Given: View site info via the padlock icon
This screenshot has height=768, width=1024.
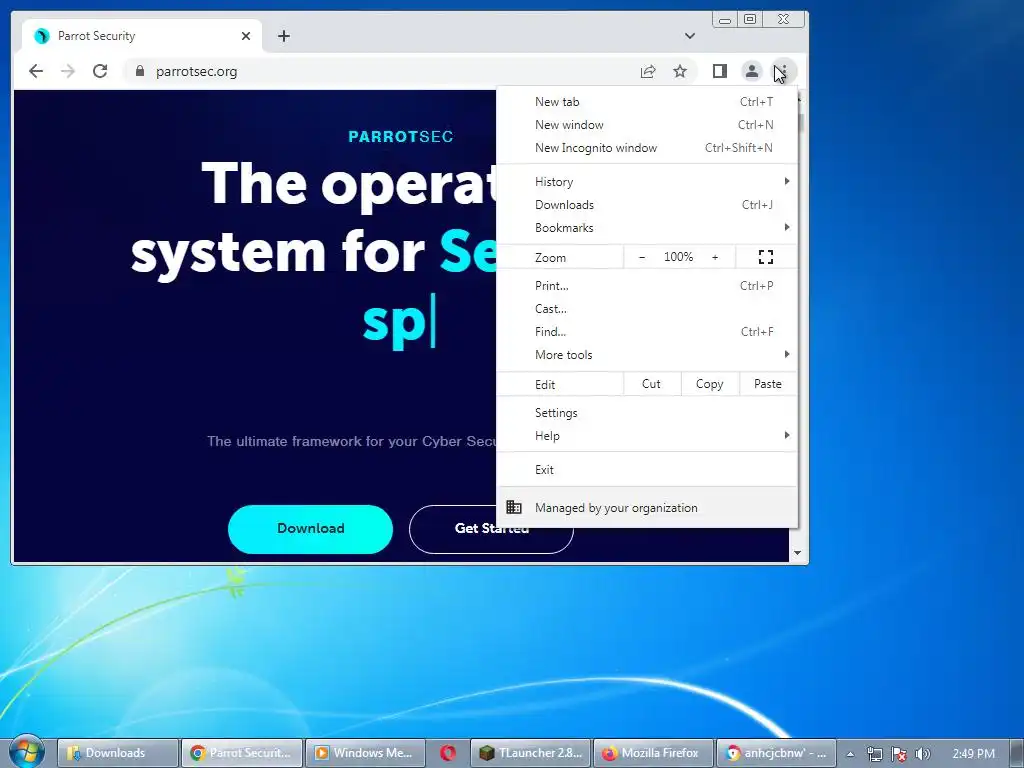Looking at the screenshot, I should (139, 71).
